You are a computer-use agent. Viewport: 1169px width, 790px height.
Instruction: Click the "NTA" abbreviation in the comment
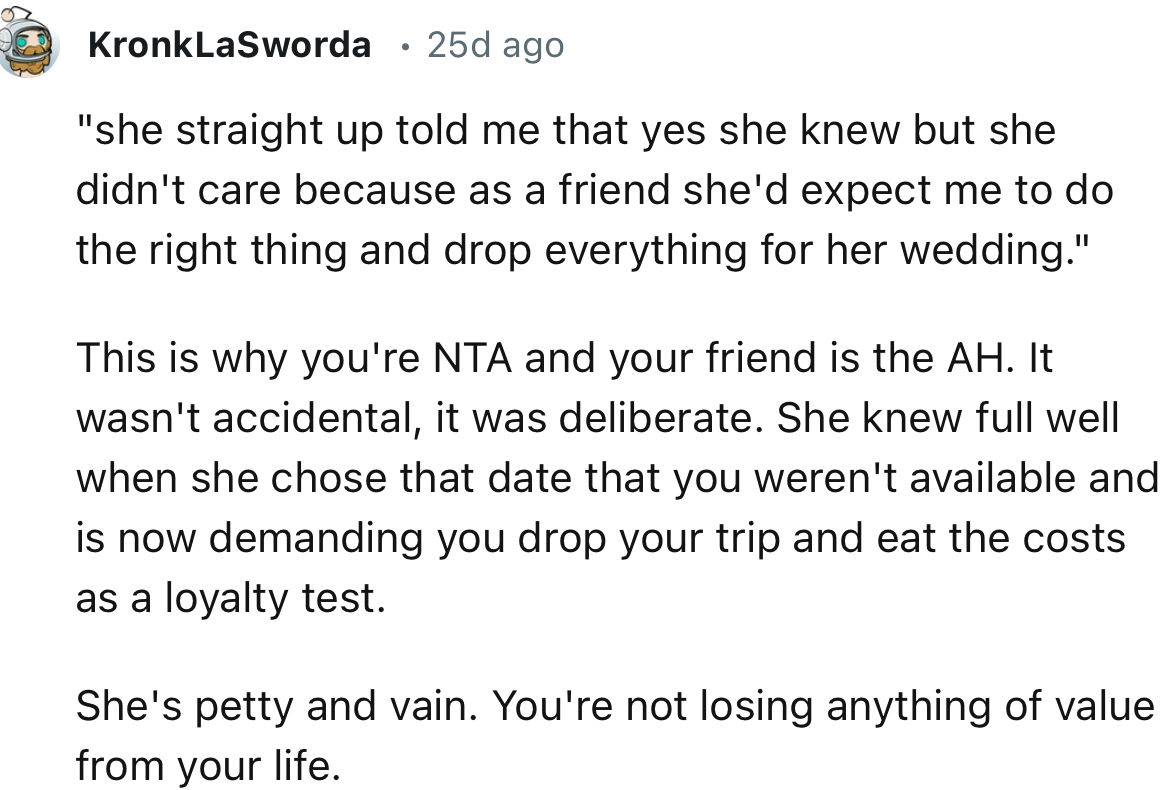(x=476, y=359)
